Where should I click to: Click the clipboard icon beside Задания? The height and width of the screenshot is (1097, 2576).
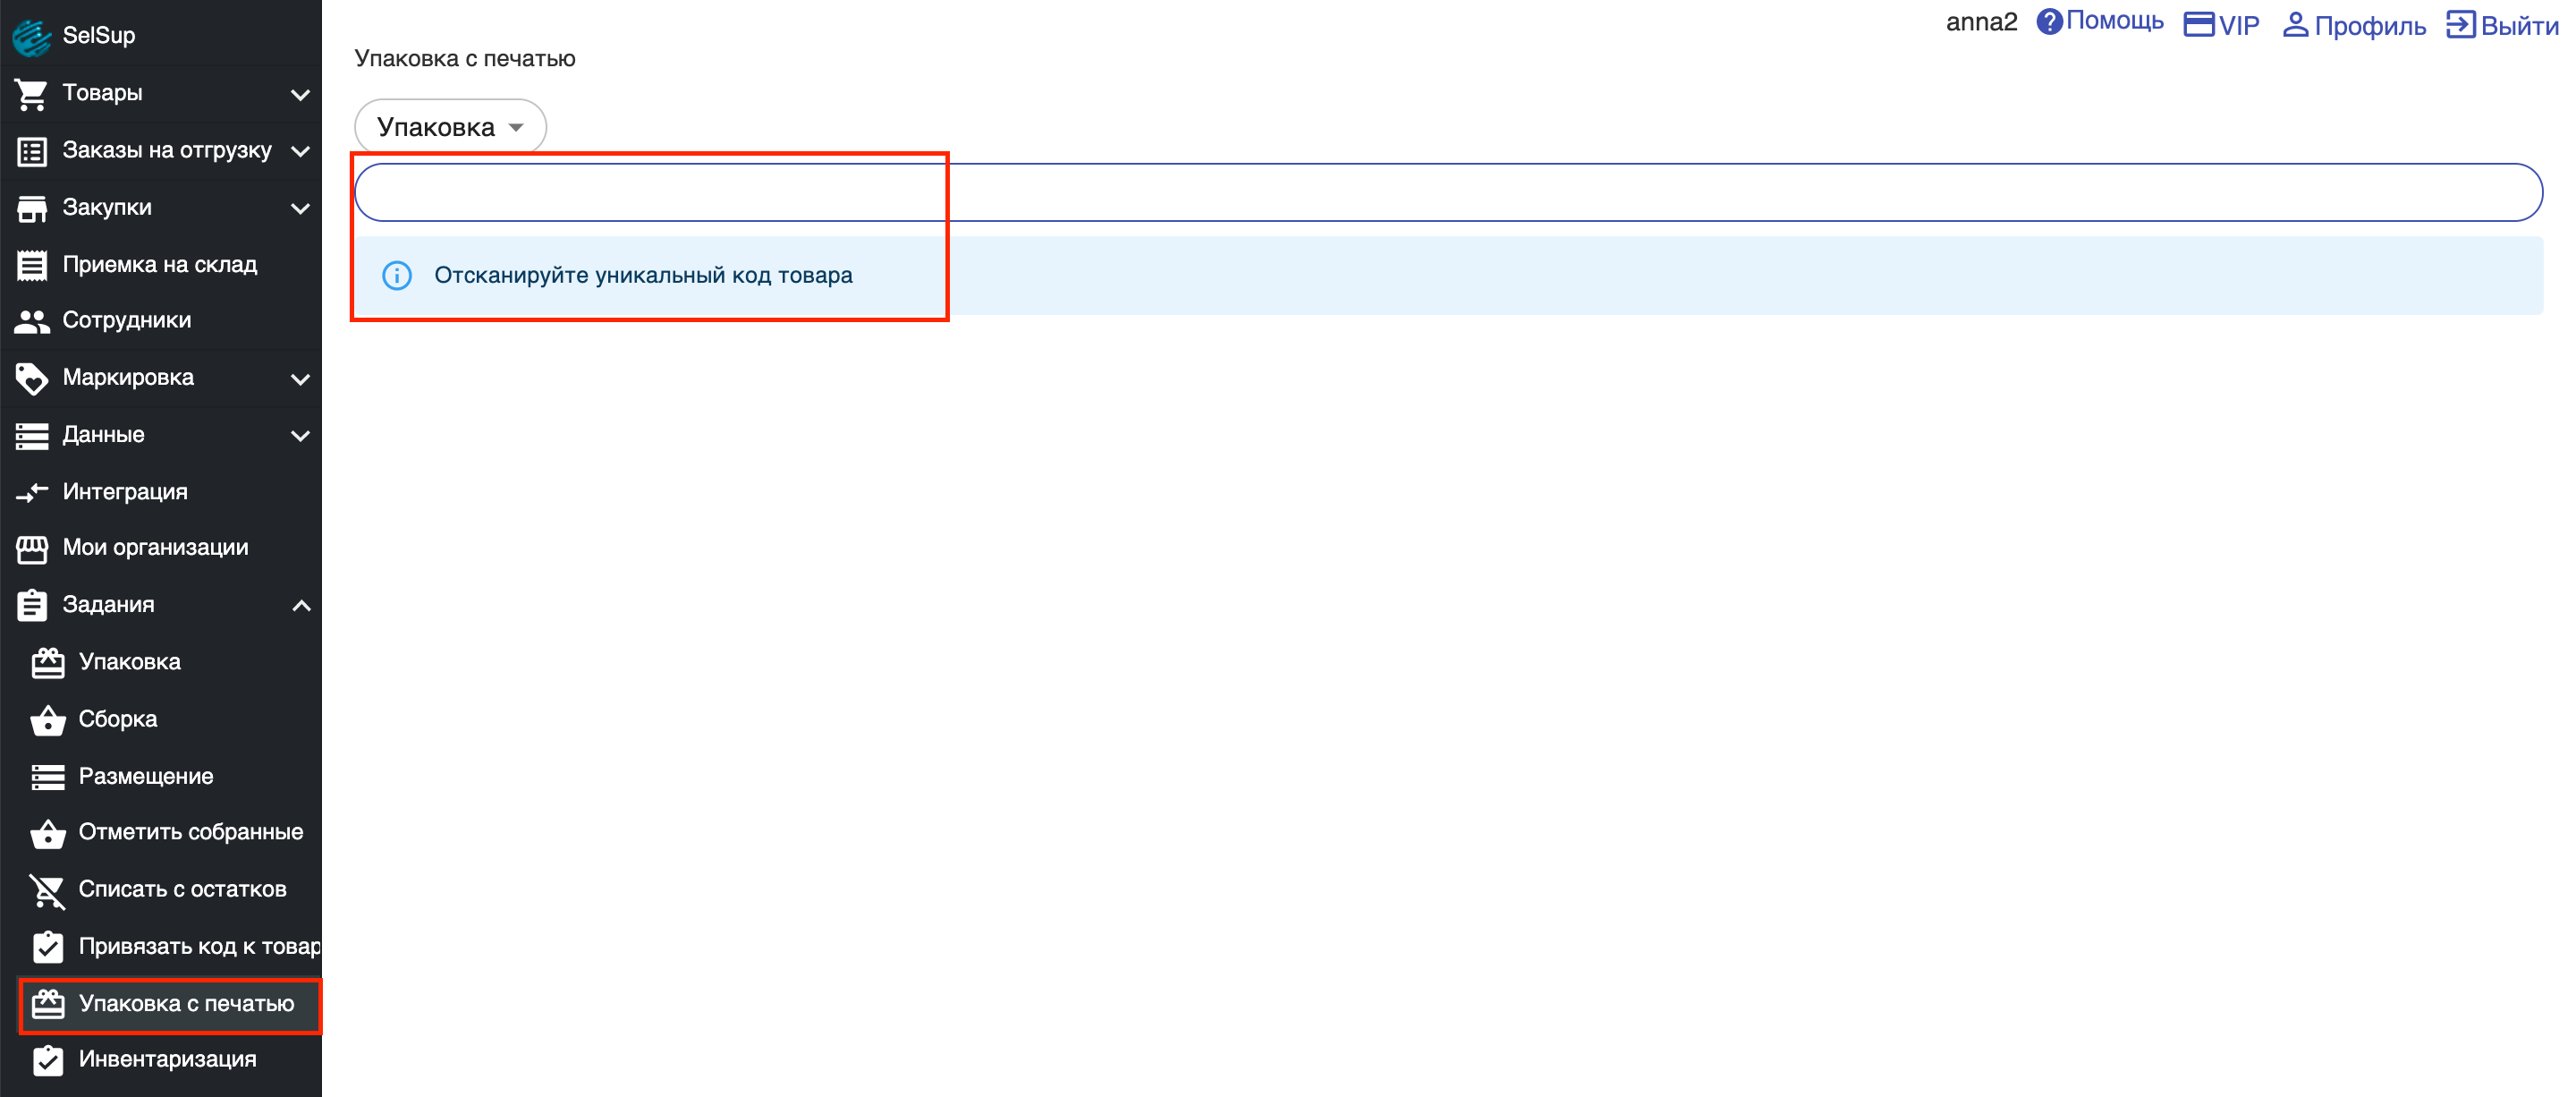coord(32,605)
